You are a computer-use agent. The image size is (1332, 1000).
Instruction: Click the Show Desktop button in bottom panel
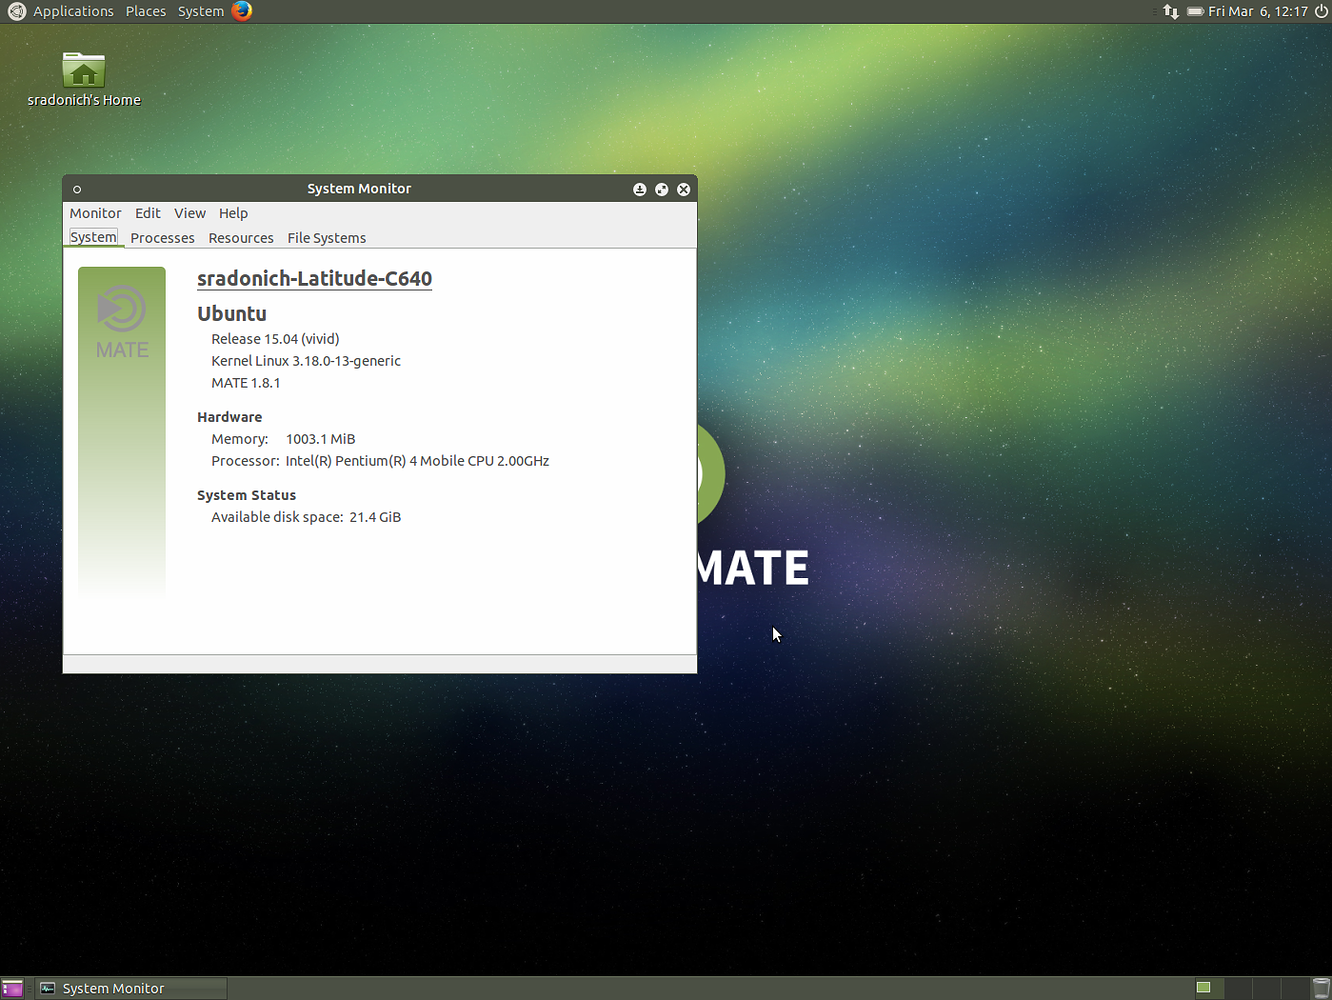tap(12, 988)
